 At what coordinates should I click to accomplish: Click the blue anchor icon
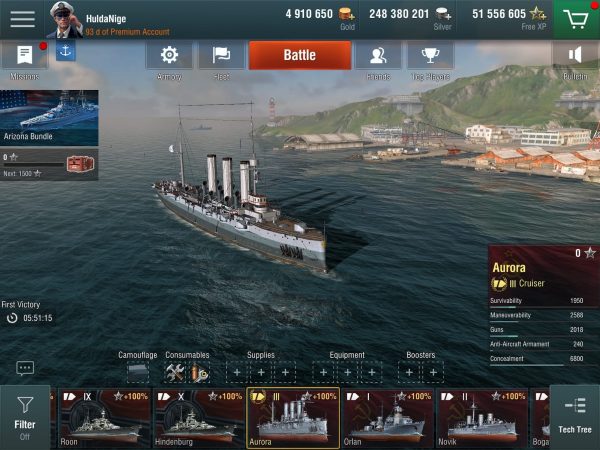65,51
